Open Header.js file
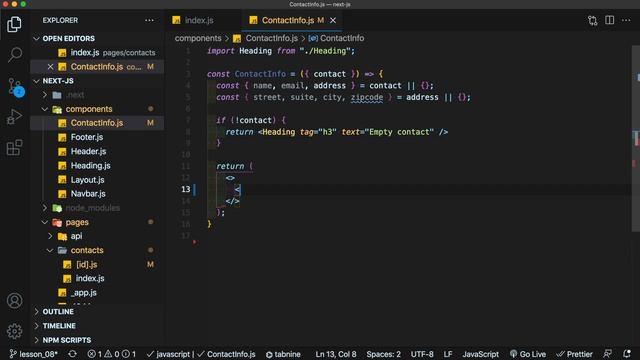 [x=88, y=151]
